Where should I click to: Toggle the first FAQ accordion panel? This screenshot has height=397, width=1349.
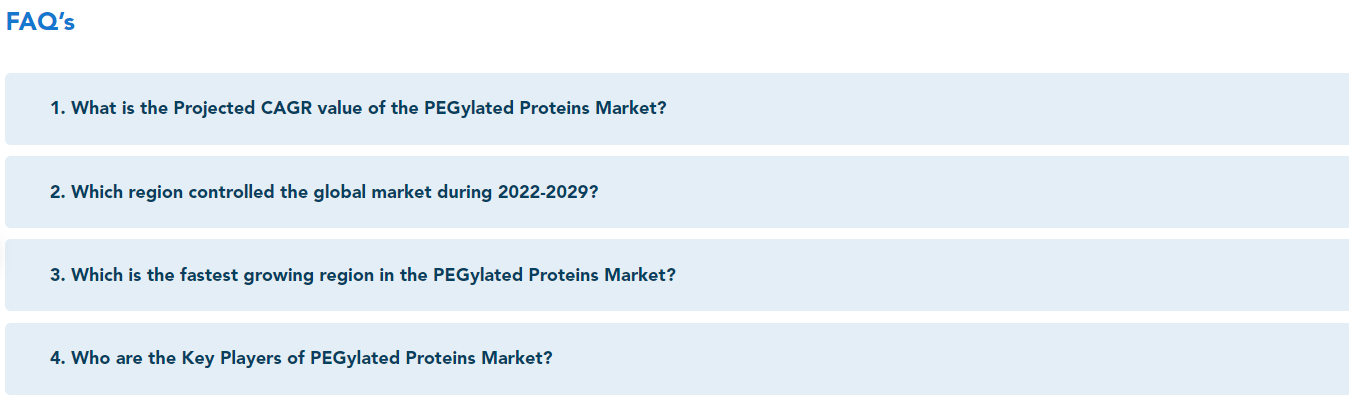(x=677, y=108)
